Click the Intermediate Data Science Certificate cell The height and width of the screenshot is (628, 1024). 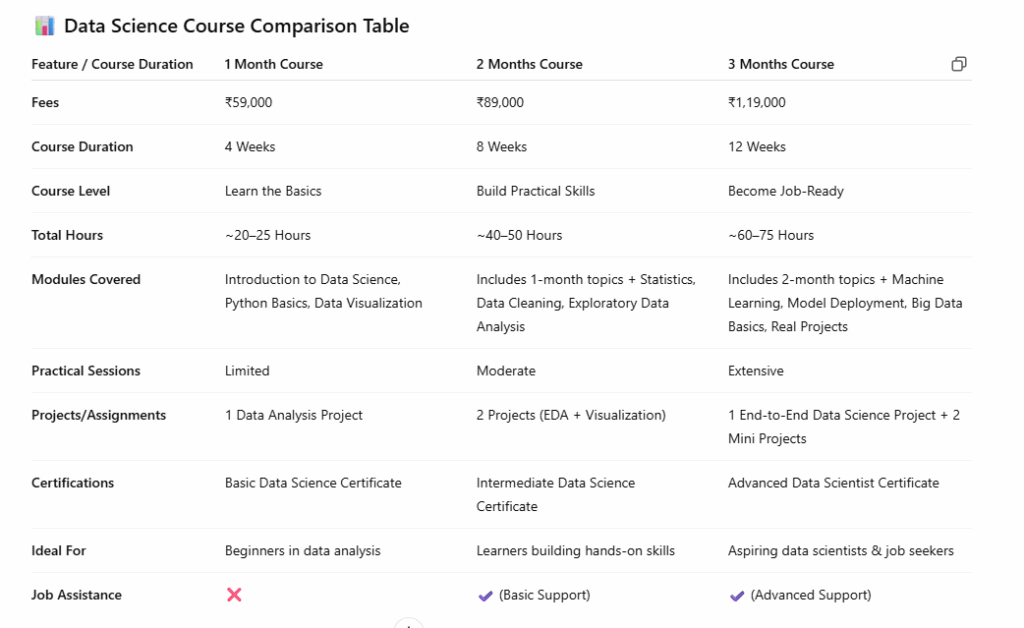pyautogui.click(x=555, y=495)
